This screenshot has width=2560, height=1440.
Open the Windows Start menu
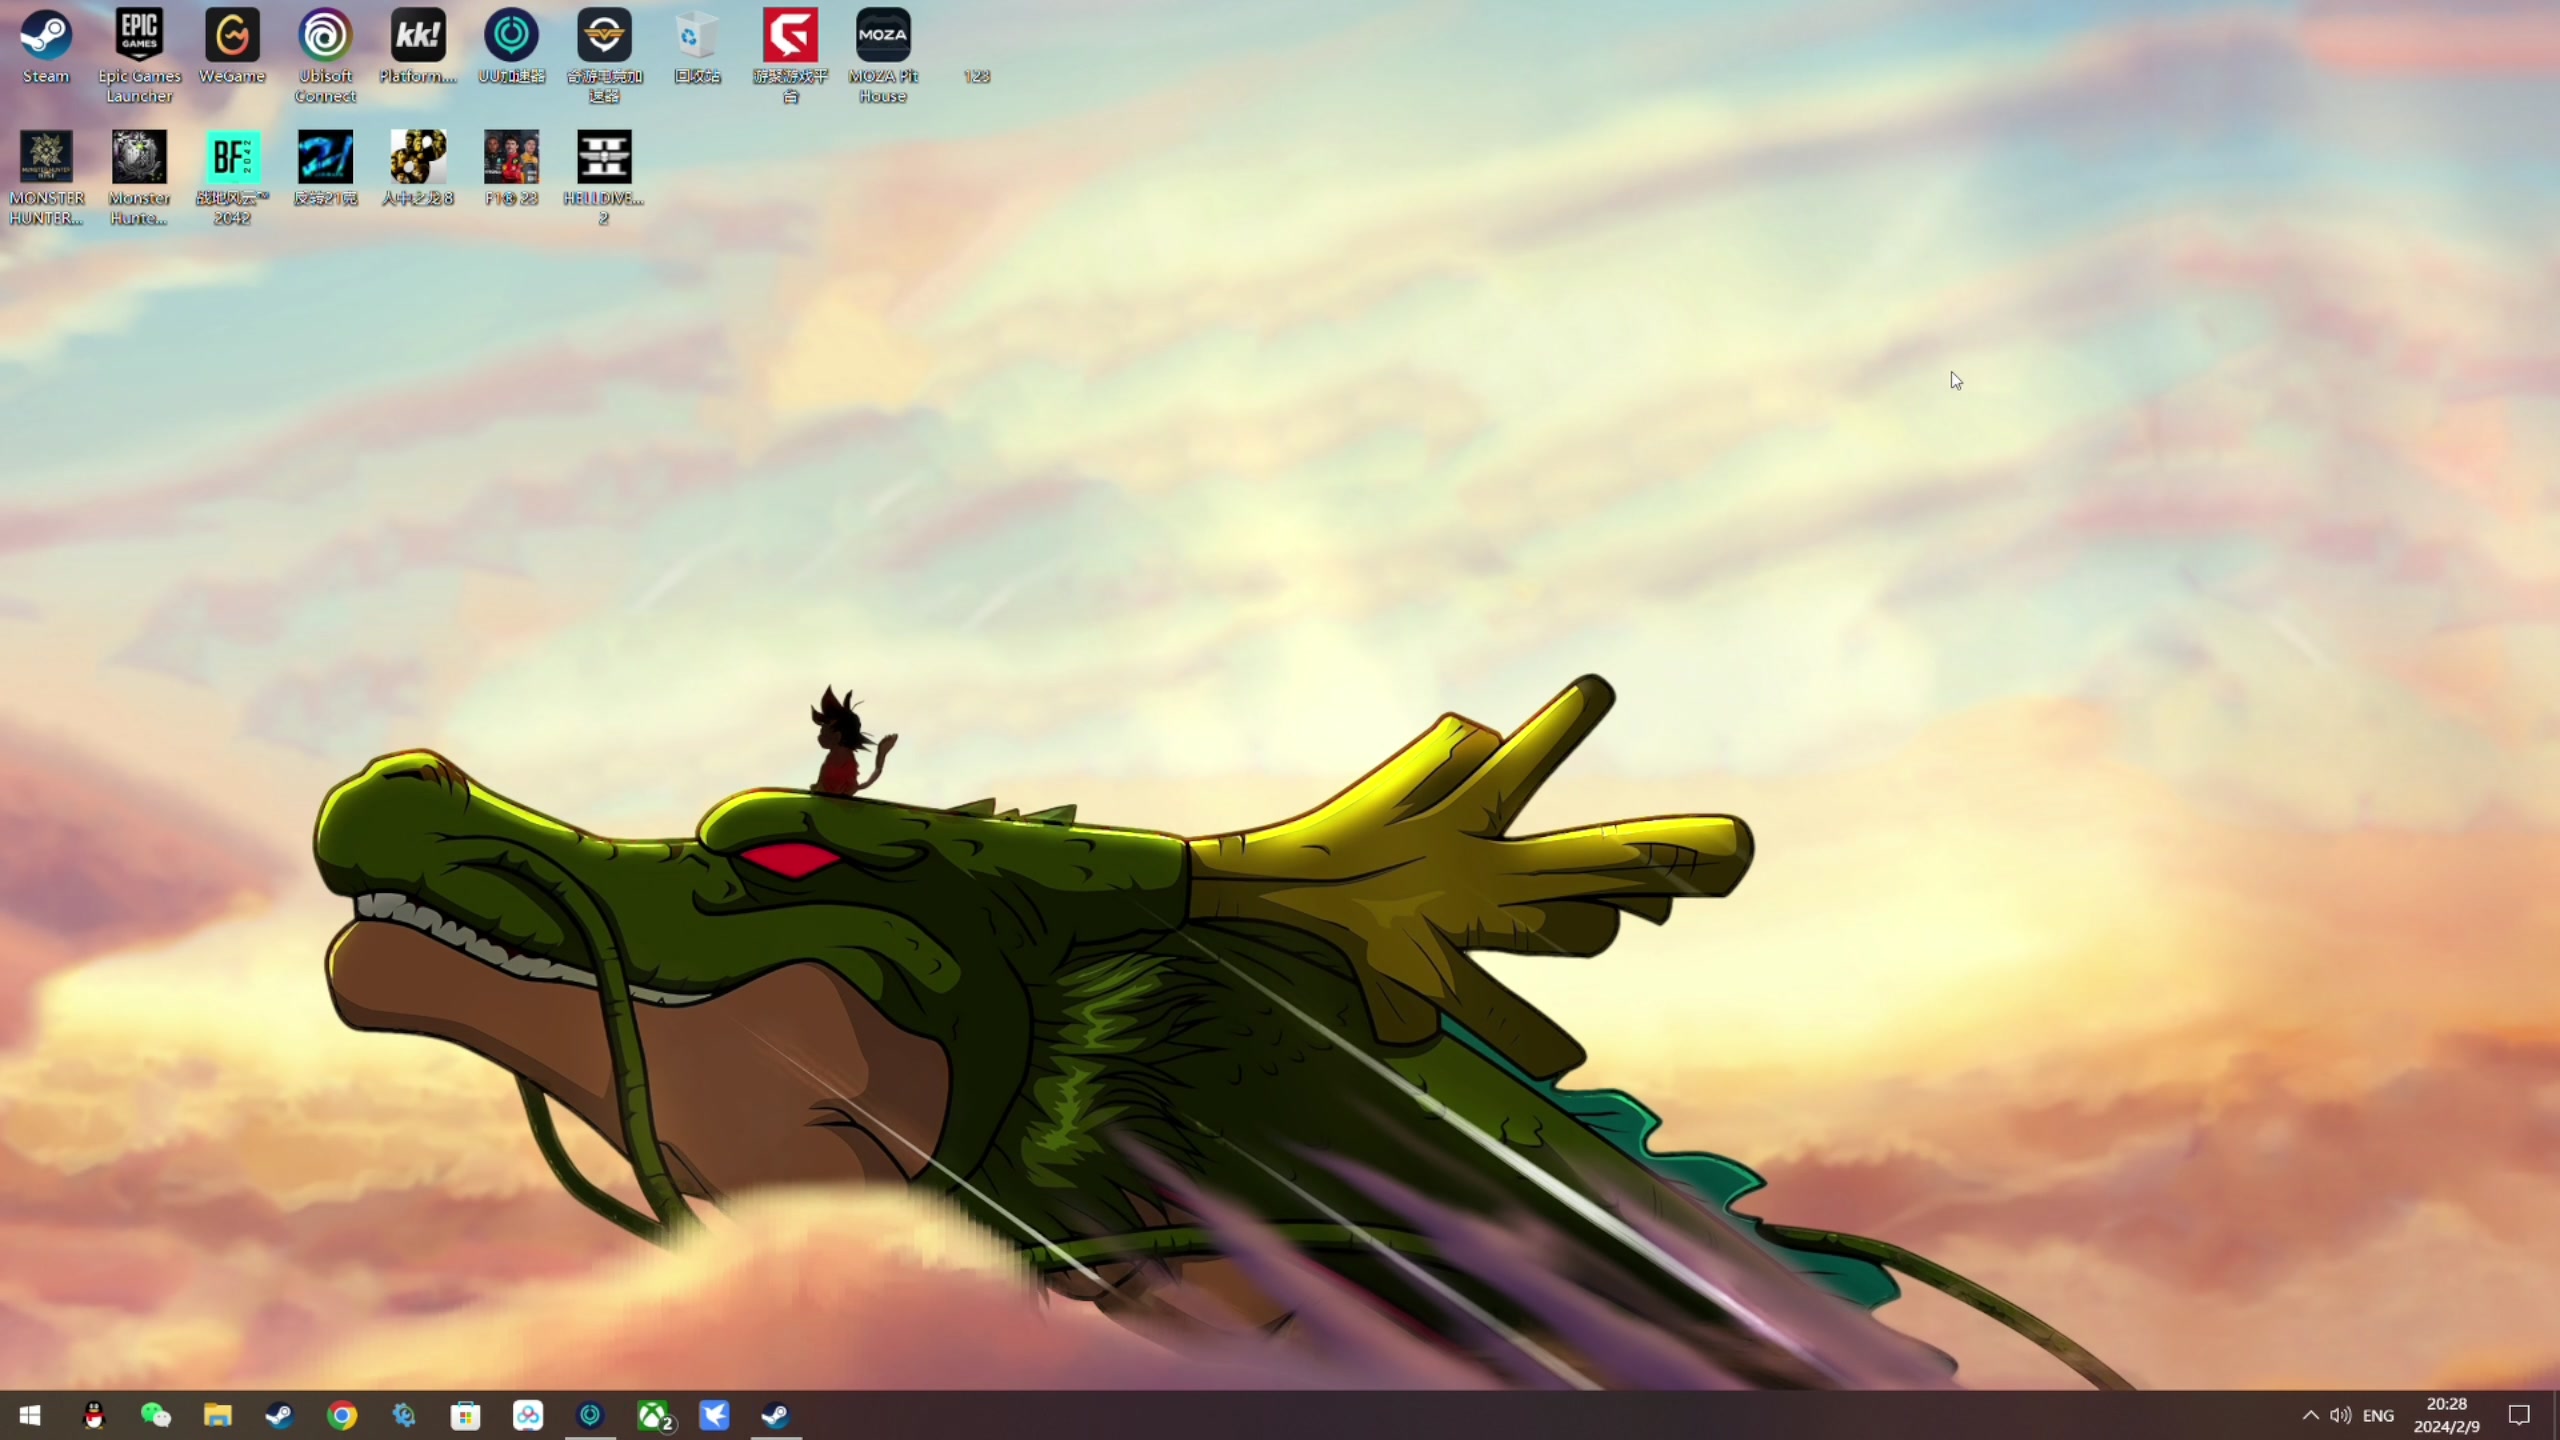coord(30,1415)
